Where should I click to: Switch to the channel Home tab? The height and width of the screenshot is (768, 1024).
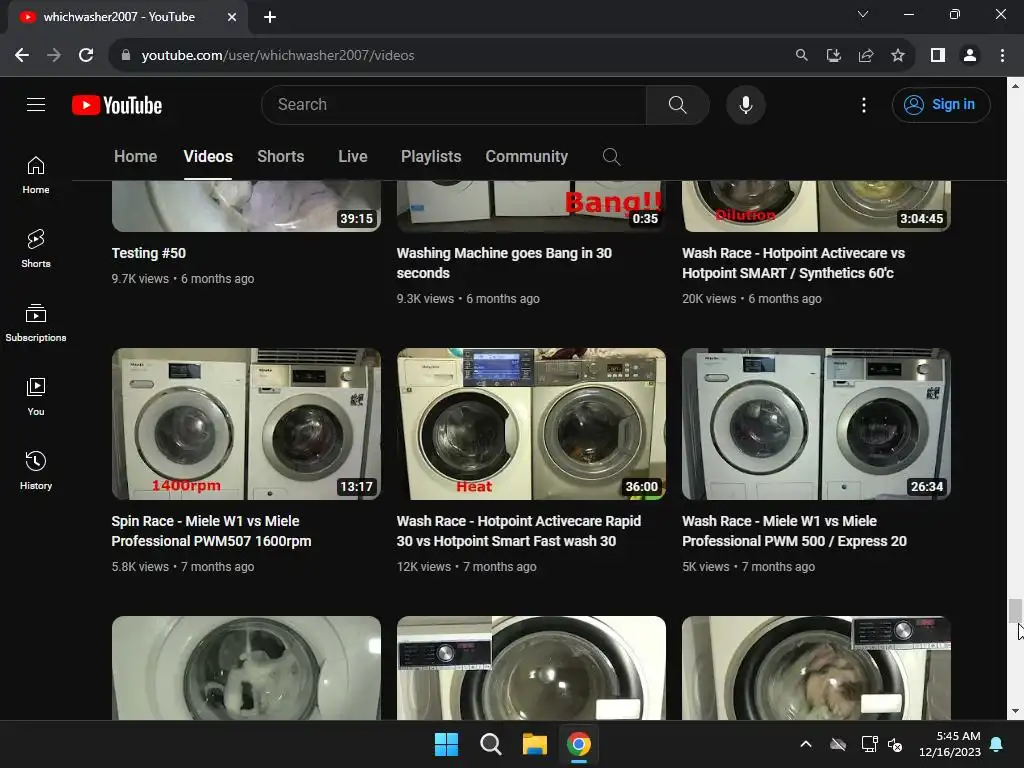[135, 157]
